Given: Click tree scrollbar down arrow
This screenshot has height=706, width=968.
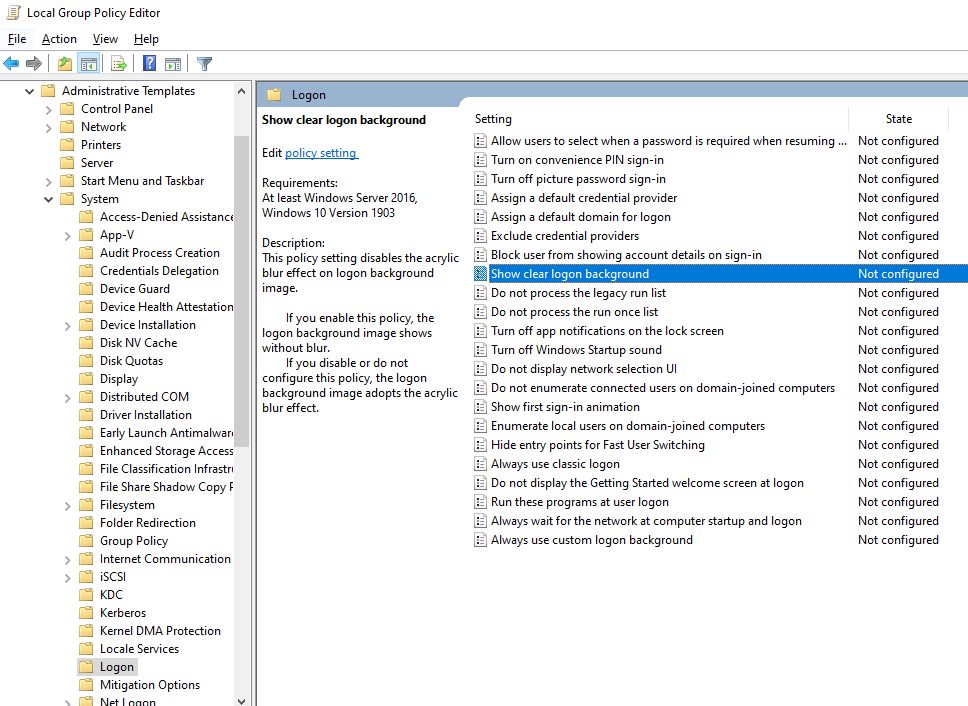Looking at the screenshot, I should click(241, 700).
